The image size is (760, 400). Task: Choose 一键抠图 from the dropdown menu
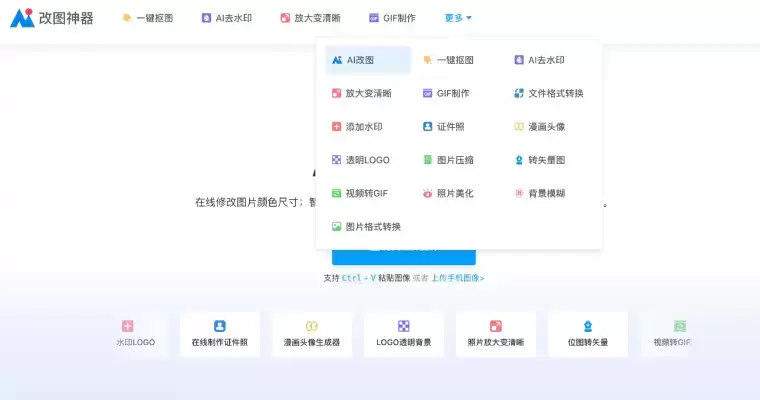click(x=448, y=60)
